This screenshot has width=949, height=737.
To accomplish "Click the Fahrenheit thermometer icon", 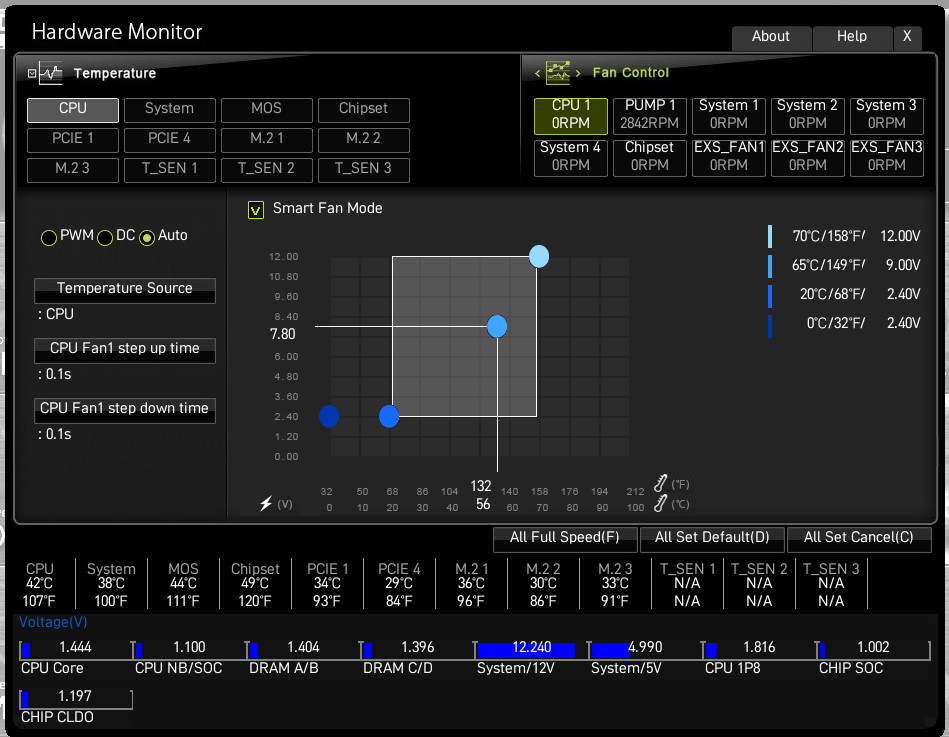I will tap(660, 483).
